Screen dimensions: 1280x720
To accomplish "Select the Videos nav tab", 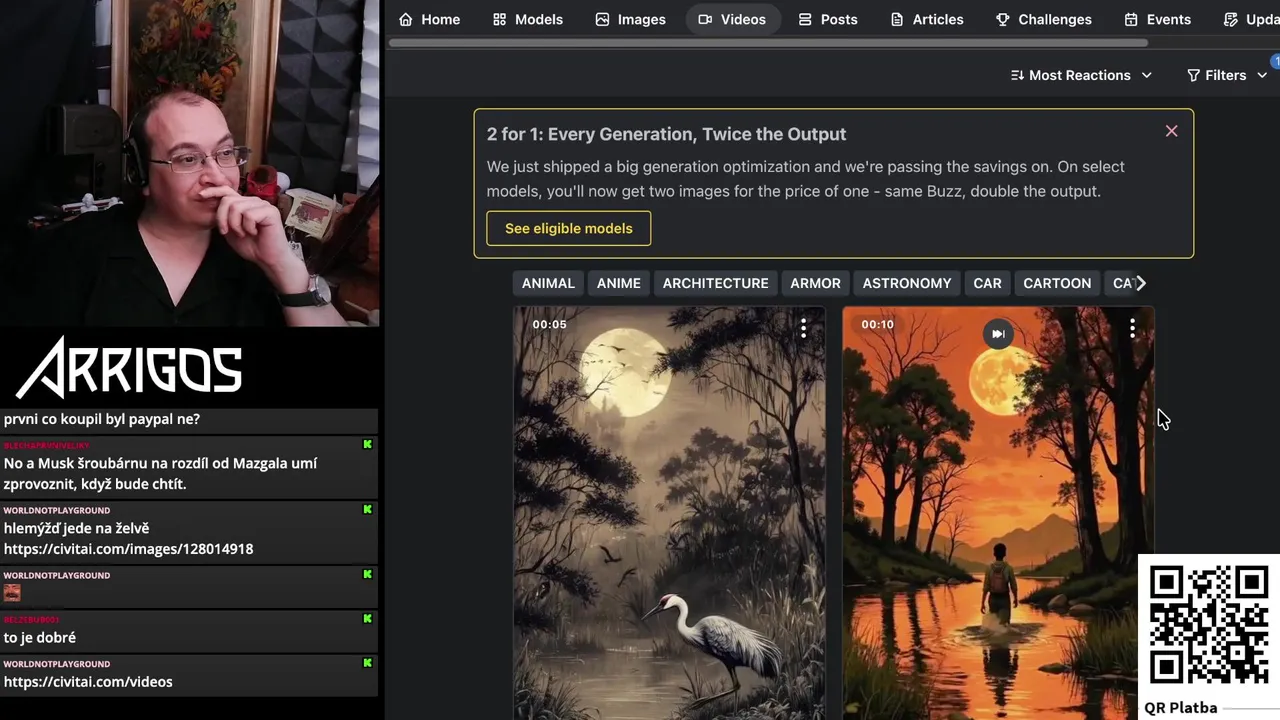I will [732, 19].
